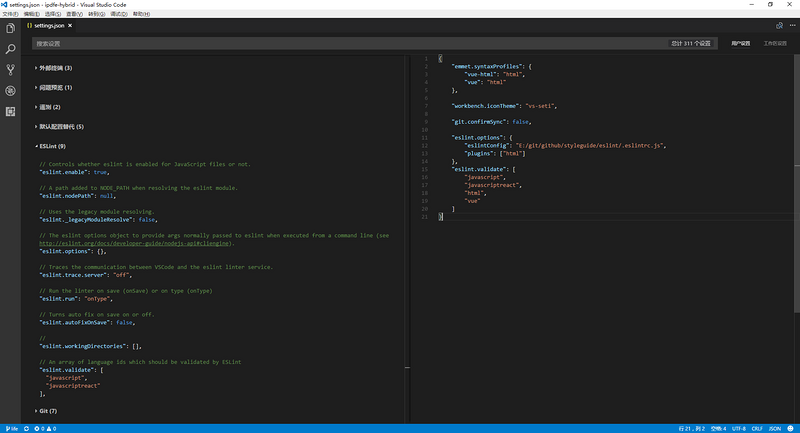This screenshot has height=433, width=800.
Task: Click the JSON language mode in the status bar
Action: (774, 428)
